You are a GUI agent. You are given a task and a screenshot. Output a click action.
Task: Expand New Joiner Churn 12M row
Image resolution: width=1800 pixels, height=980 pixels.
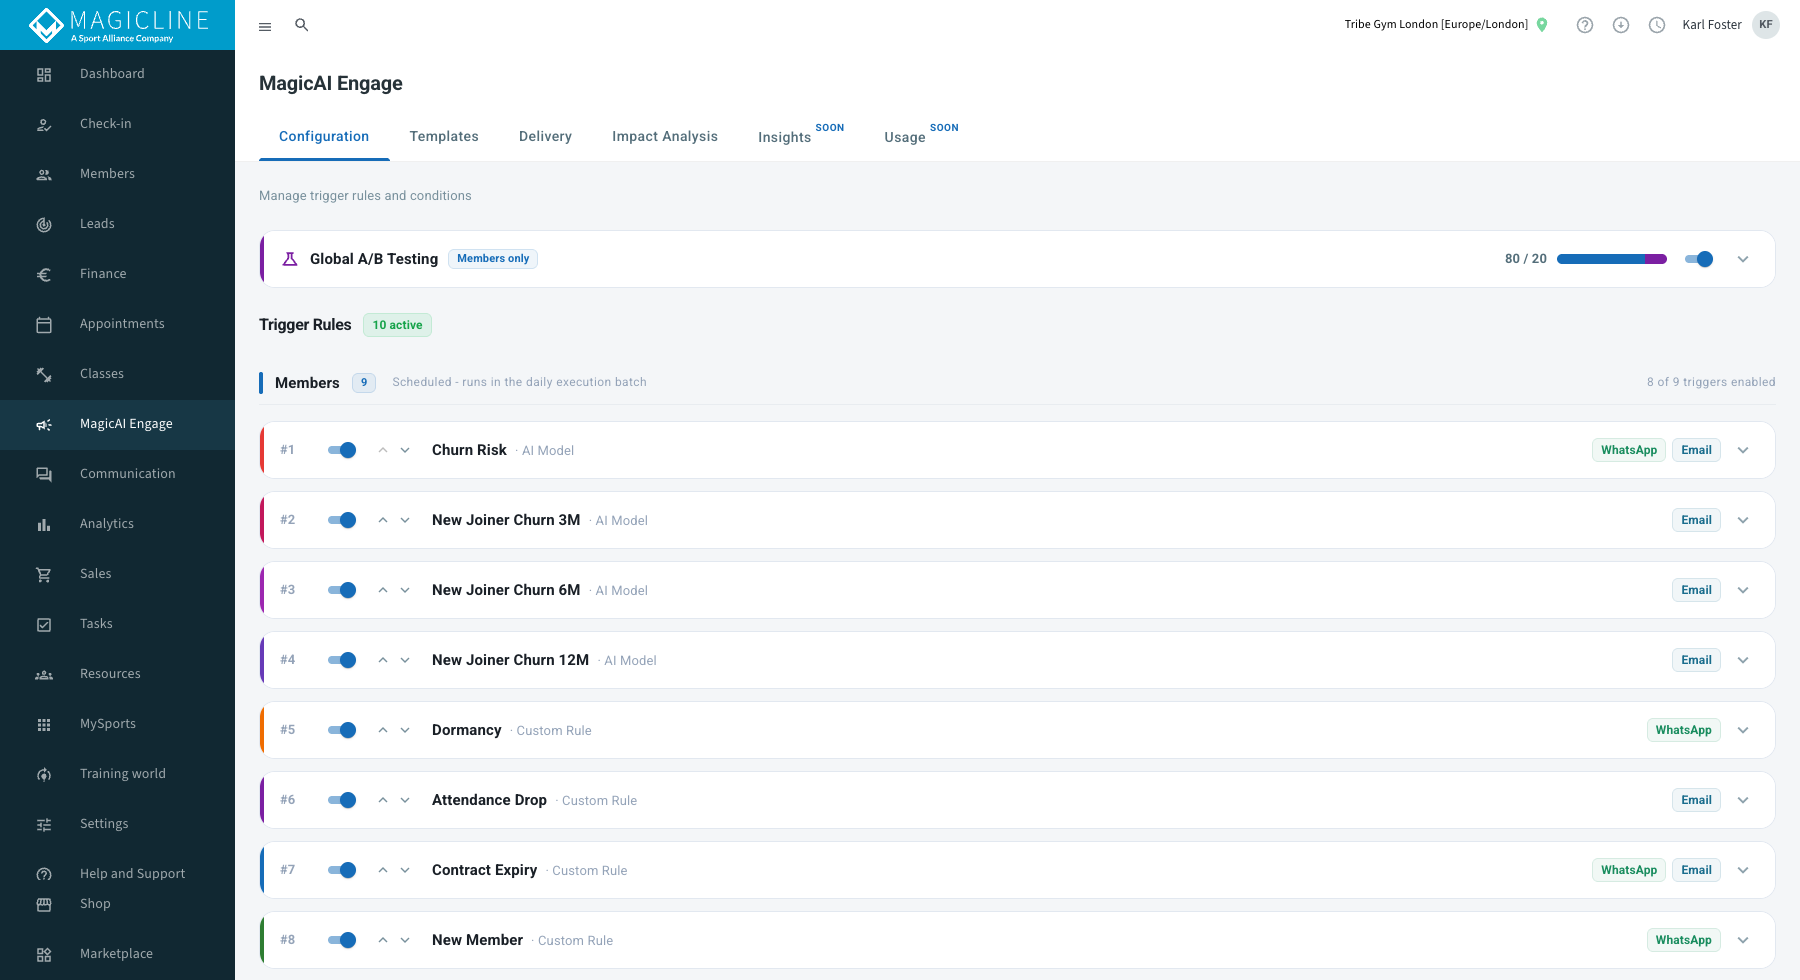[x=1743, y=660]
